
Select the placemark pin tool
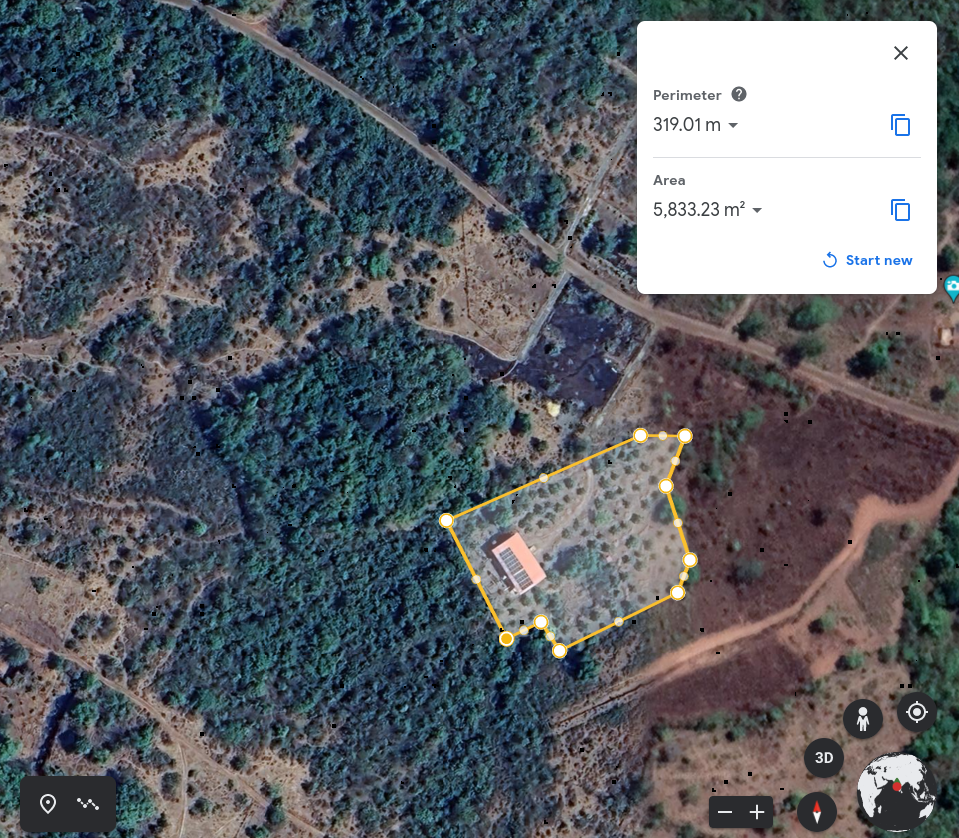(48, 803)
